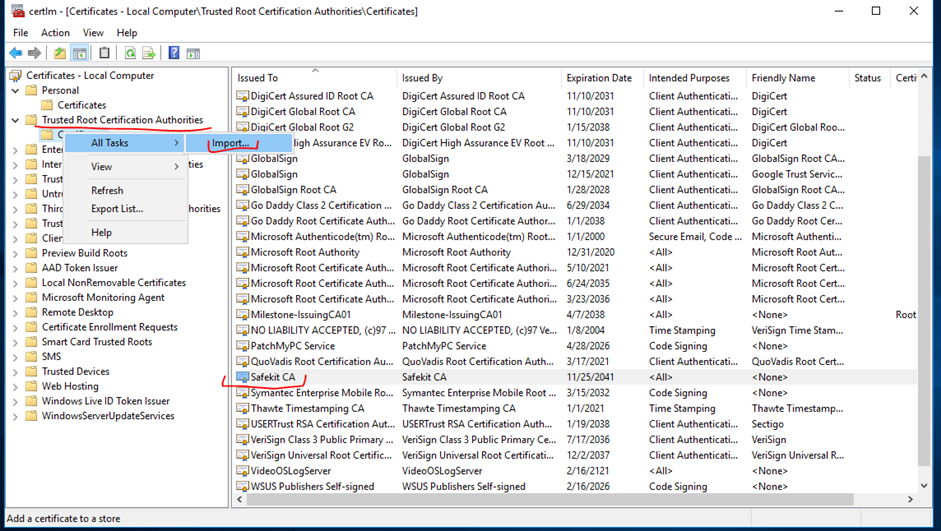Click the VideoOSLogServer certificate icon
Image resolution: width=941 pixels, height=531 pixels.
pyautogui.click(x=242, y=471)
